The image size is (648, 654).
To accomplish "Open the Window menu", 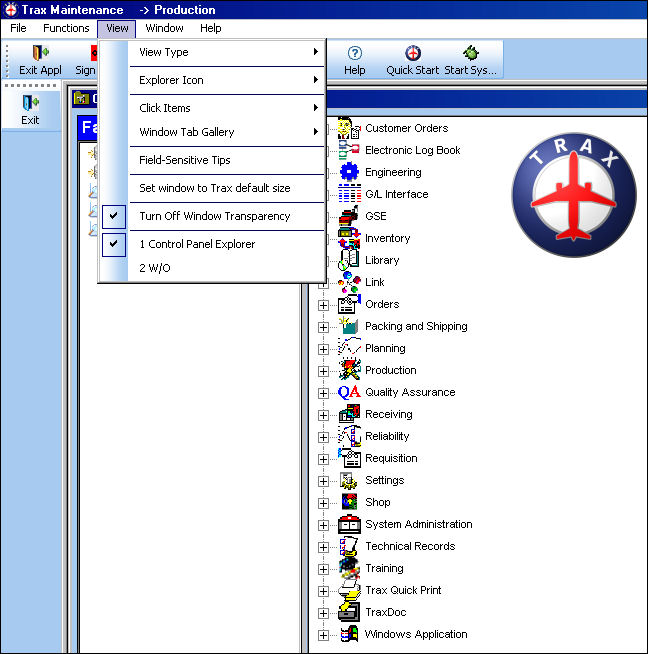I will pyautogui.click(x=164, y=28).
